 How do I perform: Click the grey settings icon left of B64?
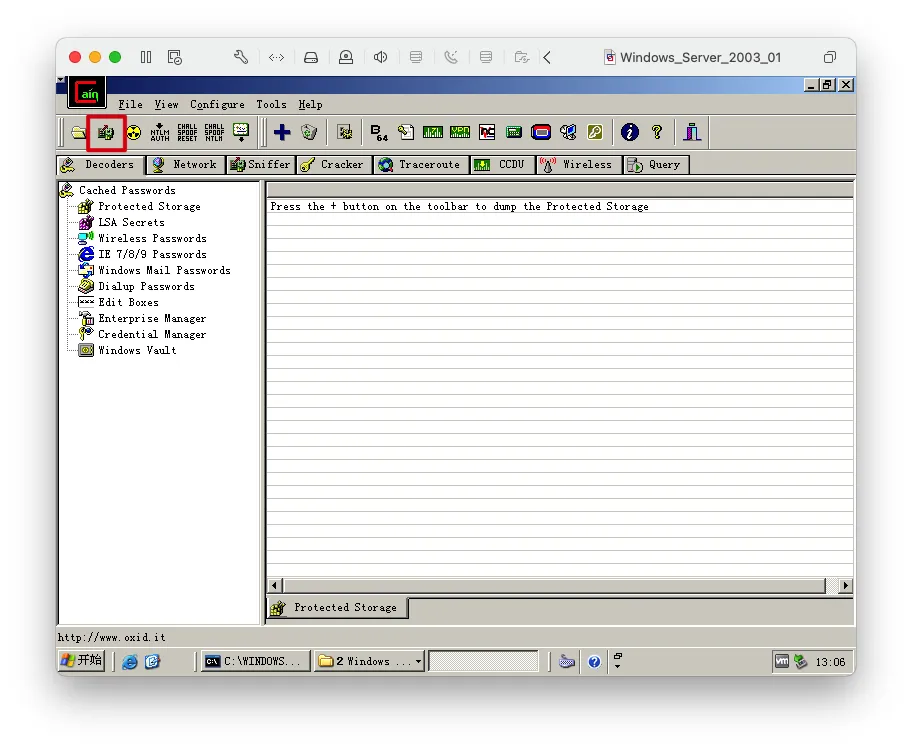click(345, 133)
